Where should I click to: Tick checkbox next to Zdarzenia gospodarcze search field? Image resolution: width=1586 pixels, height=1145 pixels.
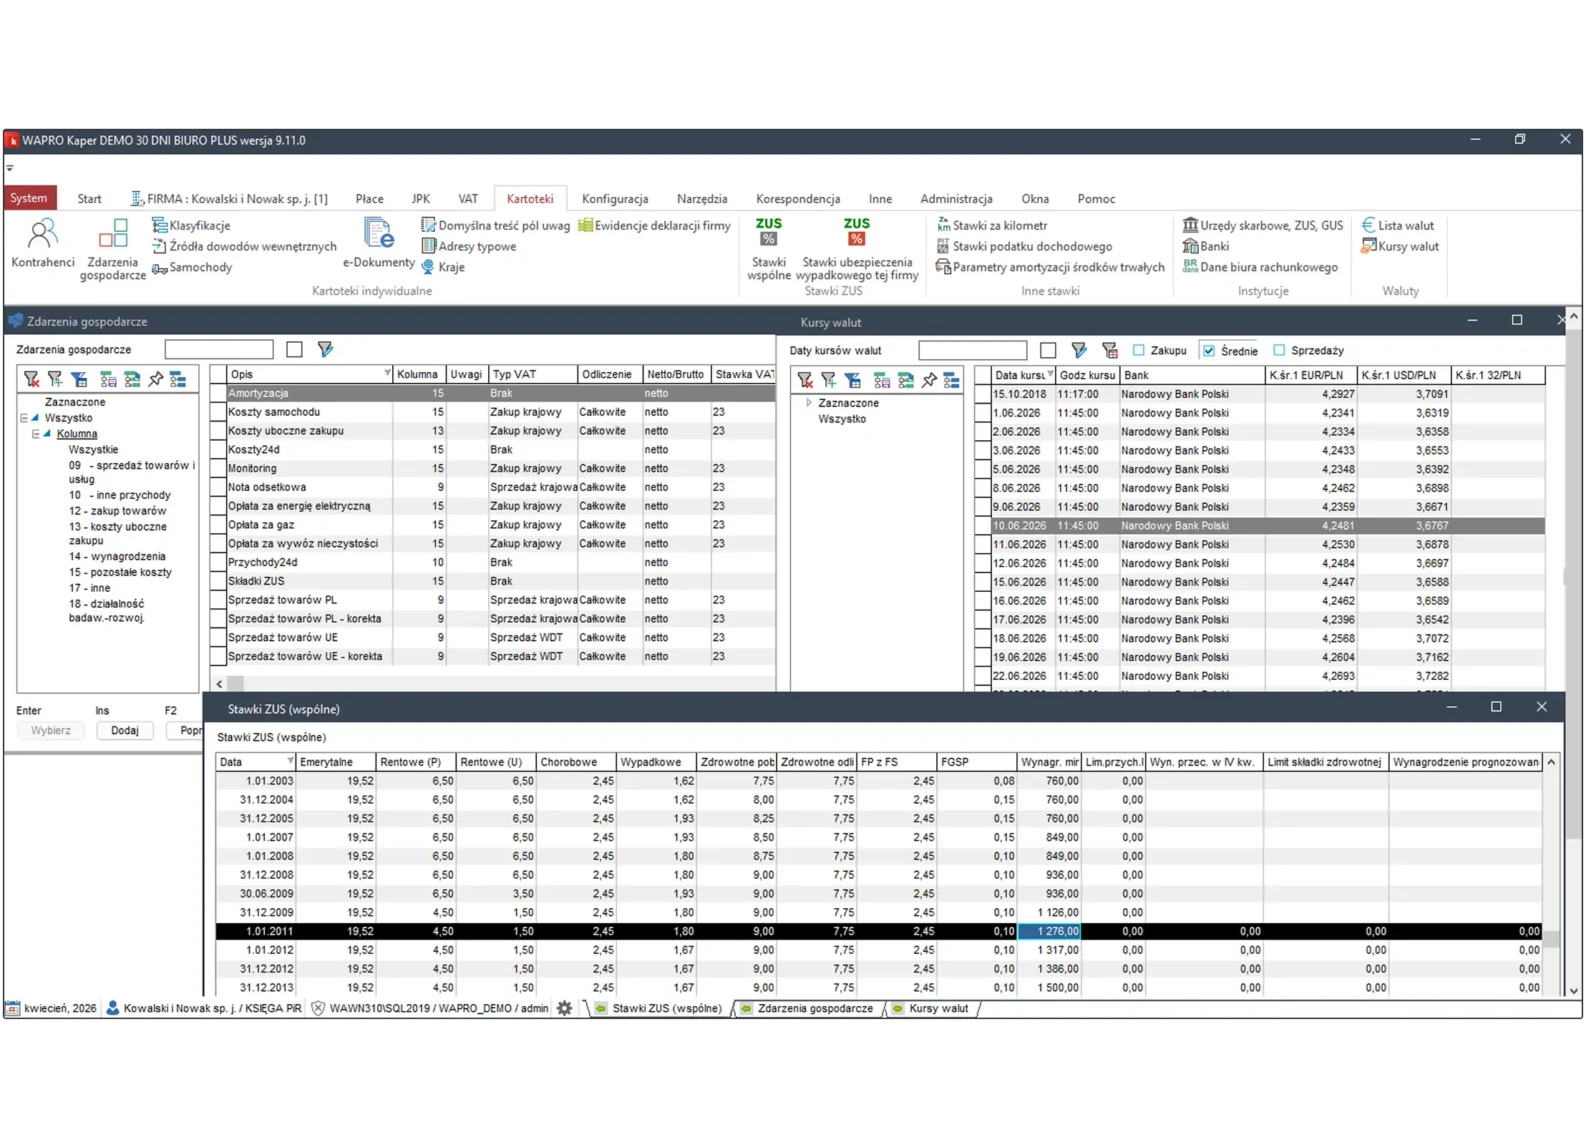[x=294, y=350]
